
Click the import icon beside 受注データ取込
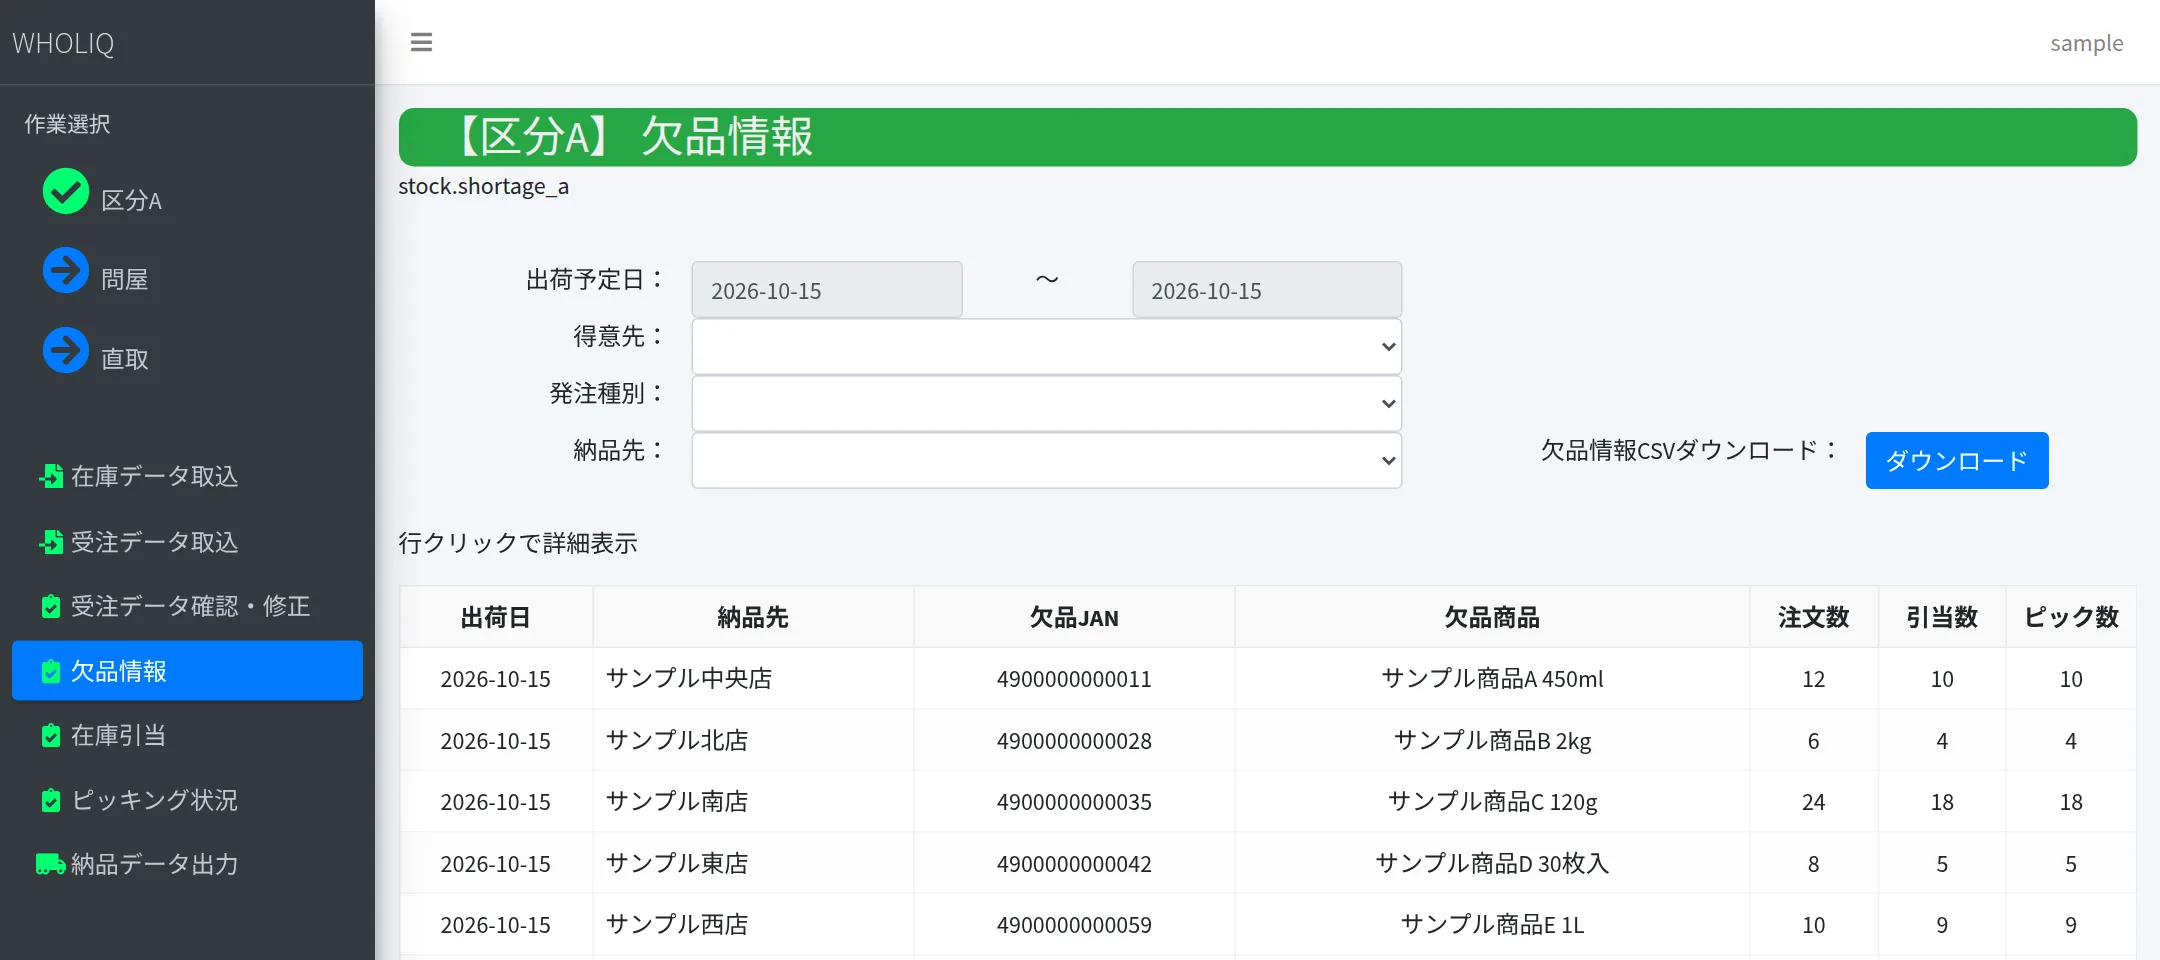[51, 542]
